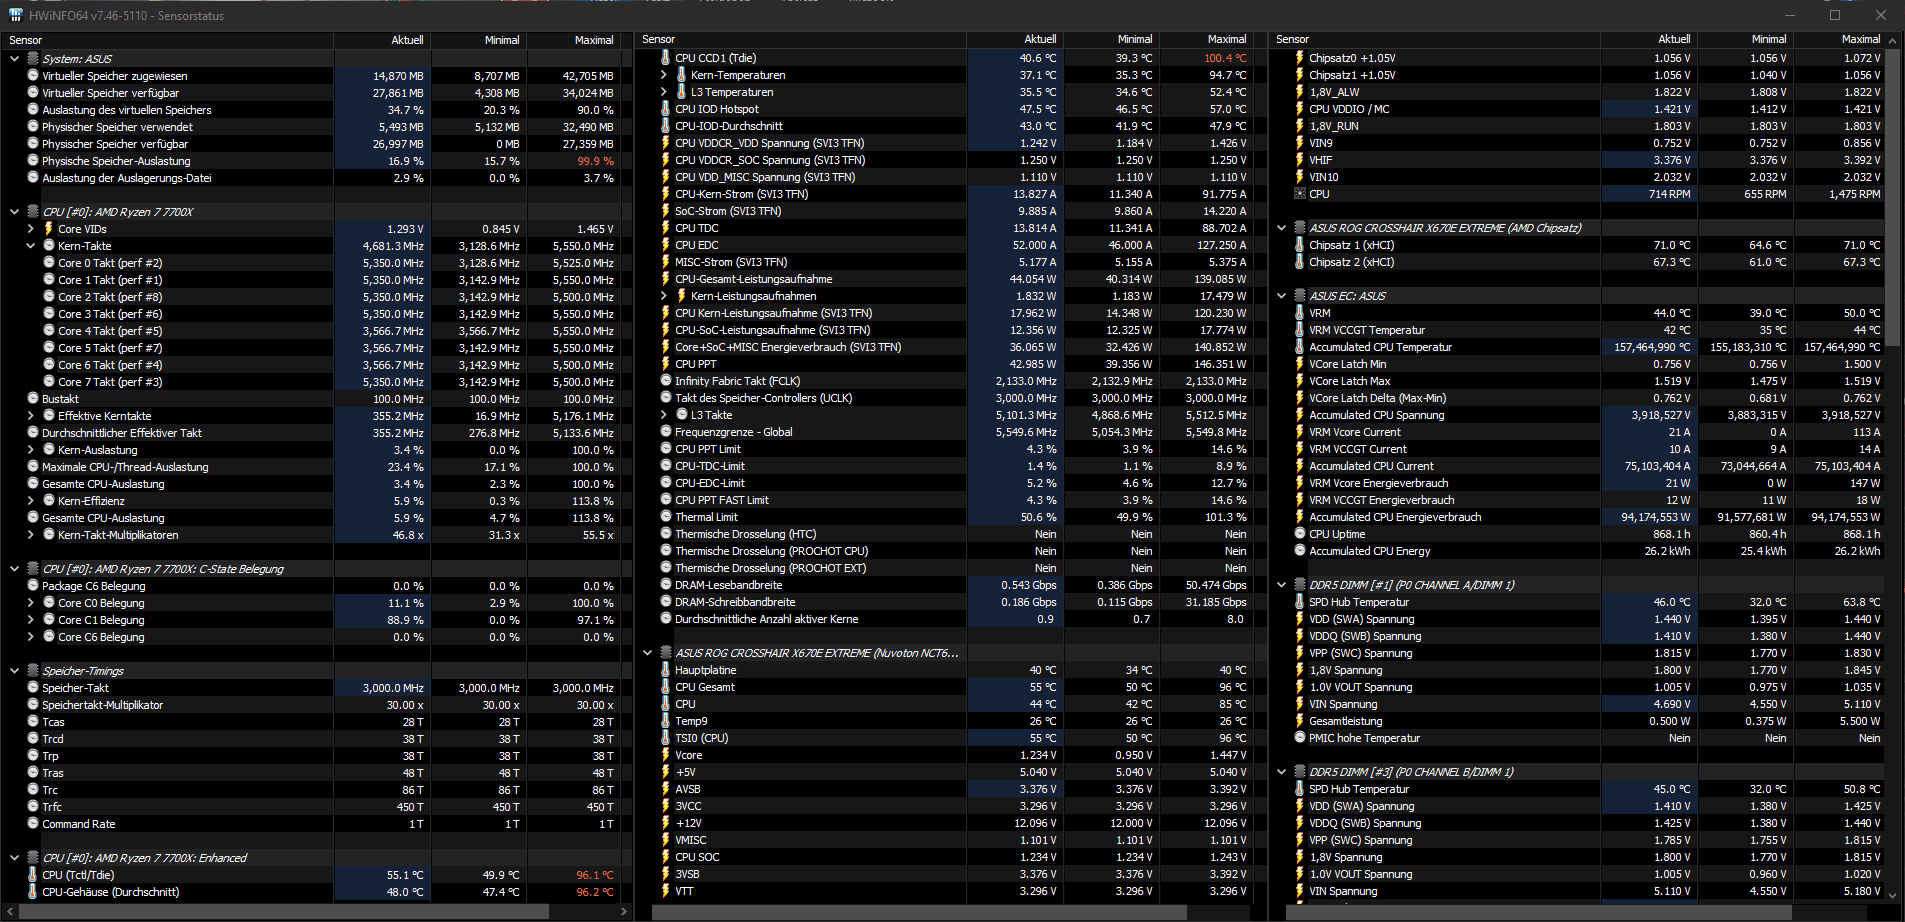Collapse the Speicher-Timings group
Screen dimensions: 1905x922
(14, 671)
